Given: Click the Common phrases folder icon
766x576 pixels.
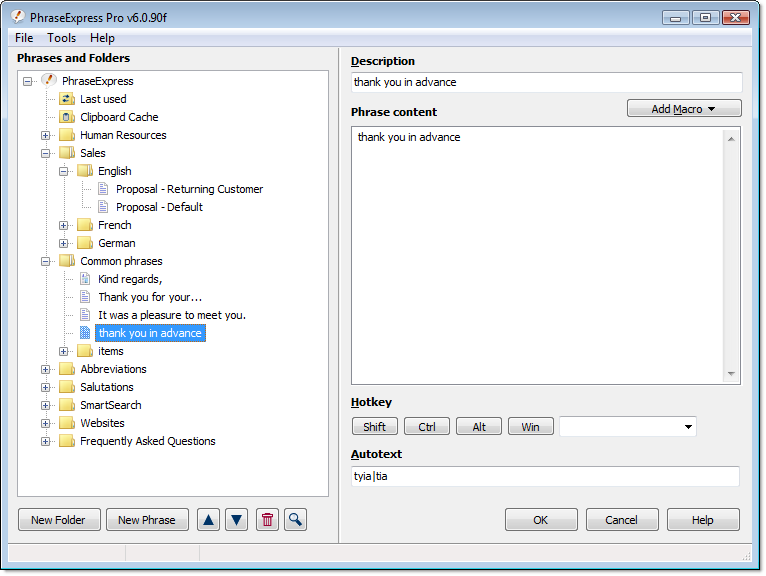Looking at the screenshot, I should point(66,260).
